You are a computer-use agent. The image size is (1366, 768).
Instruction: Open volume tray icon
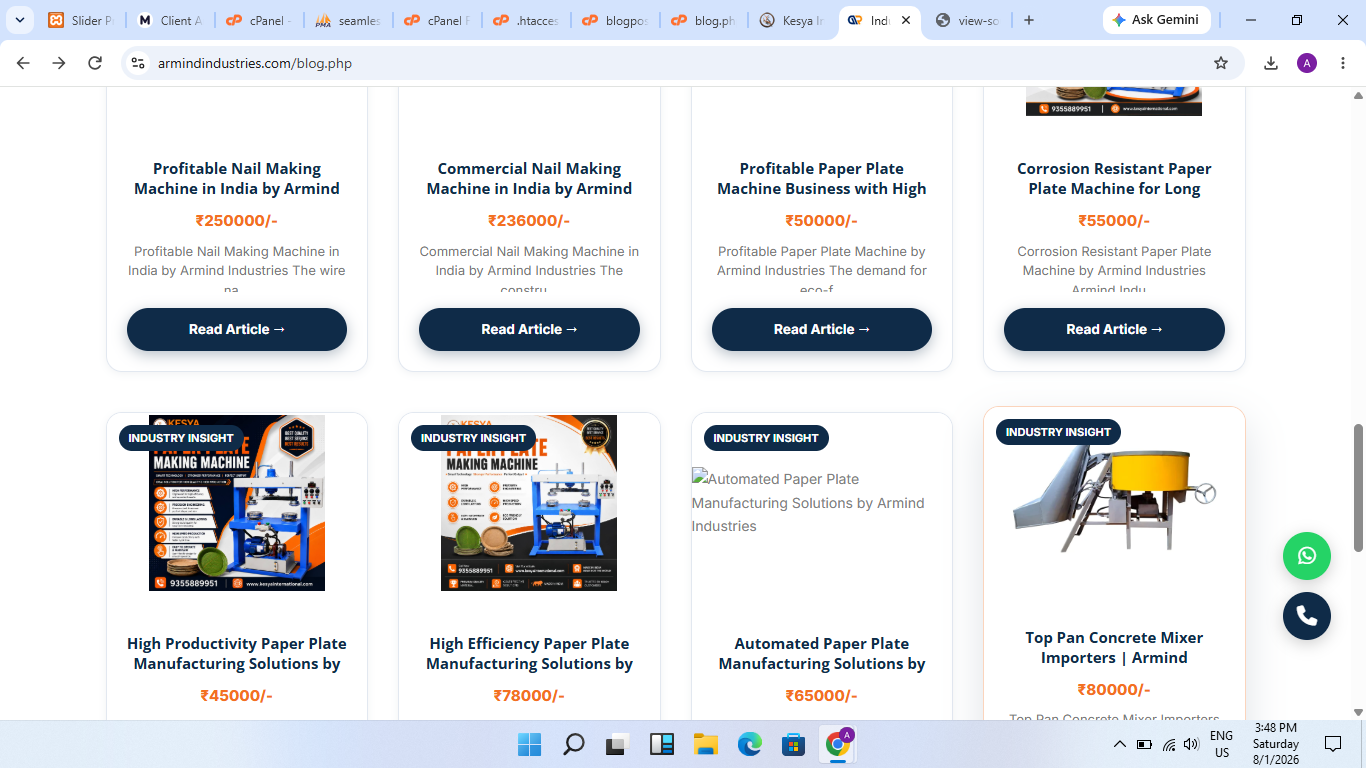[x=1191, y=744]
